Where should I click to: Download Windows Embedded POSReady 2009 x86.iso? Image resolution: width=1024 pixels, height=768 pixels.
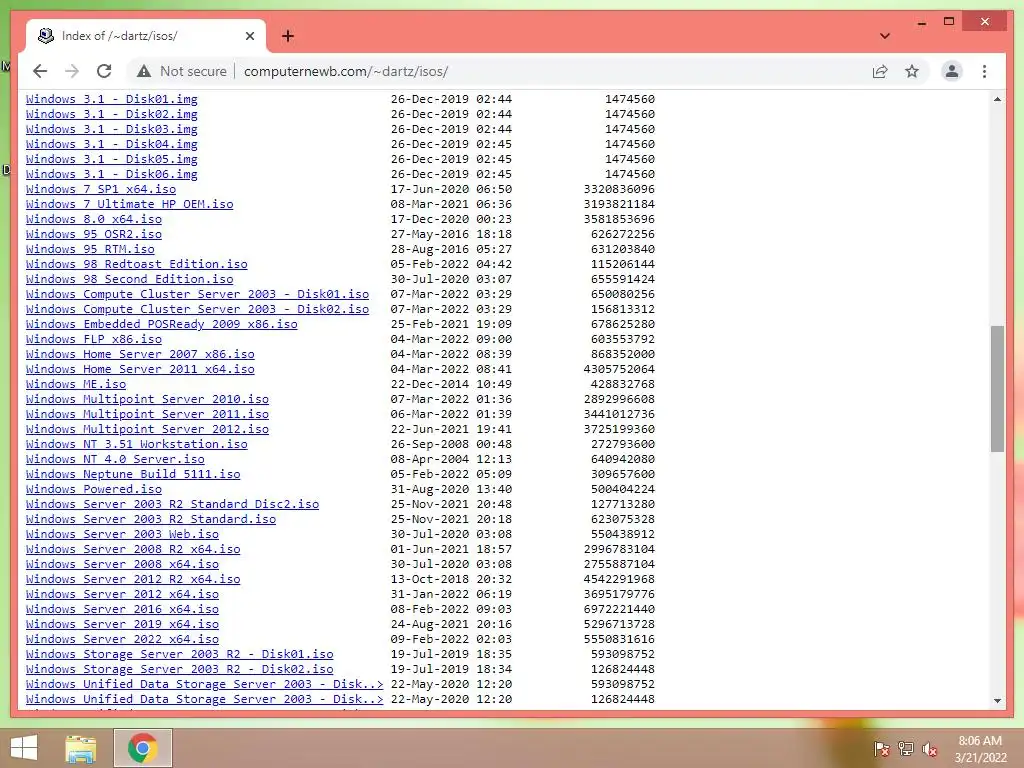pos(161,325)
